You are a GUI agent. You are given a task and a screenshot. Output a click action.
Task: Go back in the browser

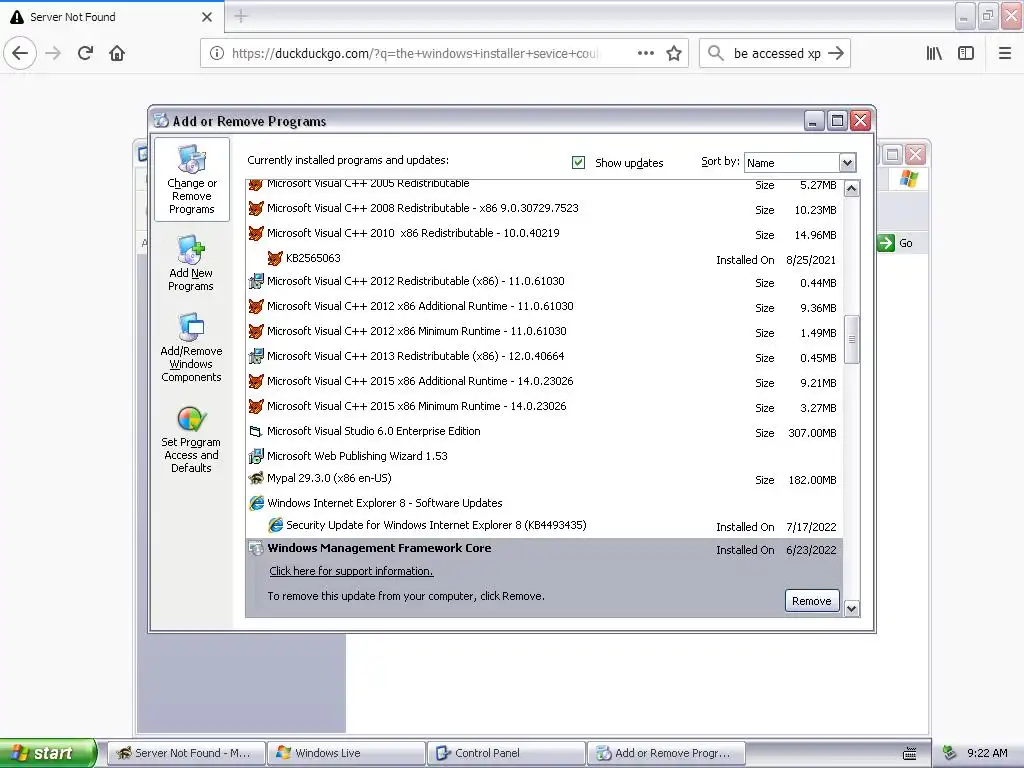tap(20, 53)
